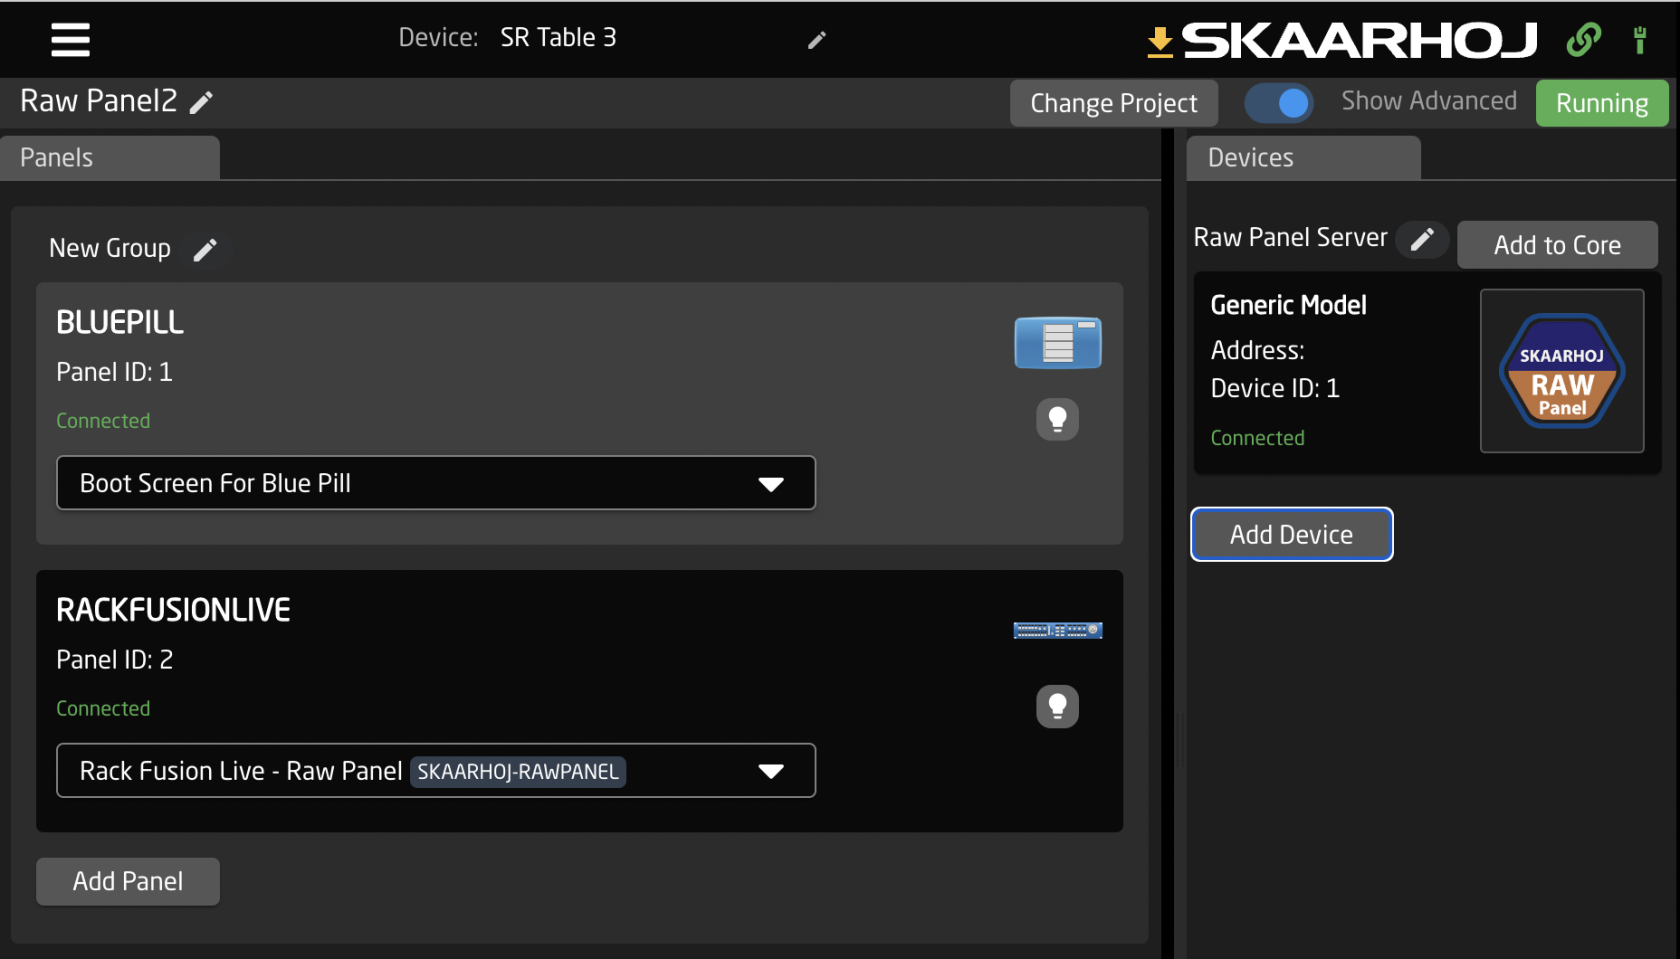This screenshot has width=1680, height=959.
Task: Toggle the Show Advanced switch
Action: (x=1279, y=103)
